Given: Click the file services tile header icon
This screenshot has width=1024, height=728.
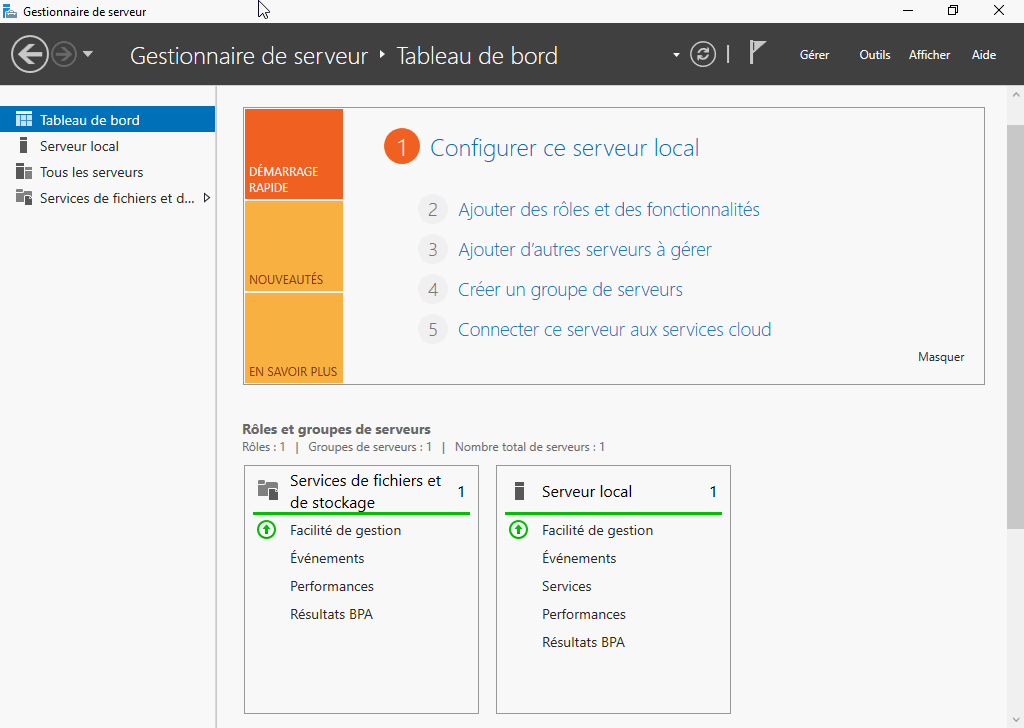Looking at the screenshot, I should coord(267,490).
